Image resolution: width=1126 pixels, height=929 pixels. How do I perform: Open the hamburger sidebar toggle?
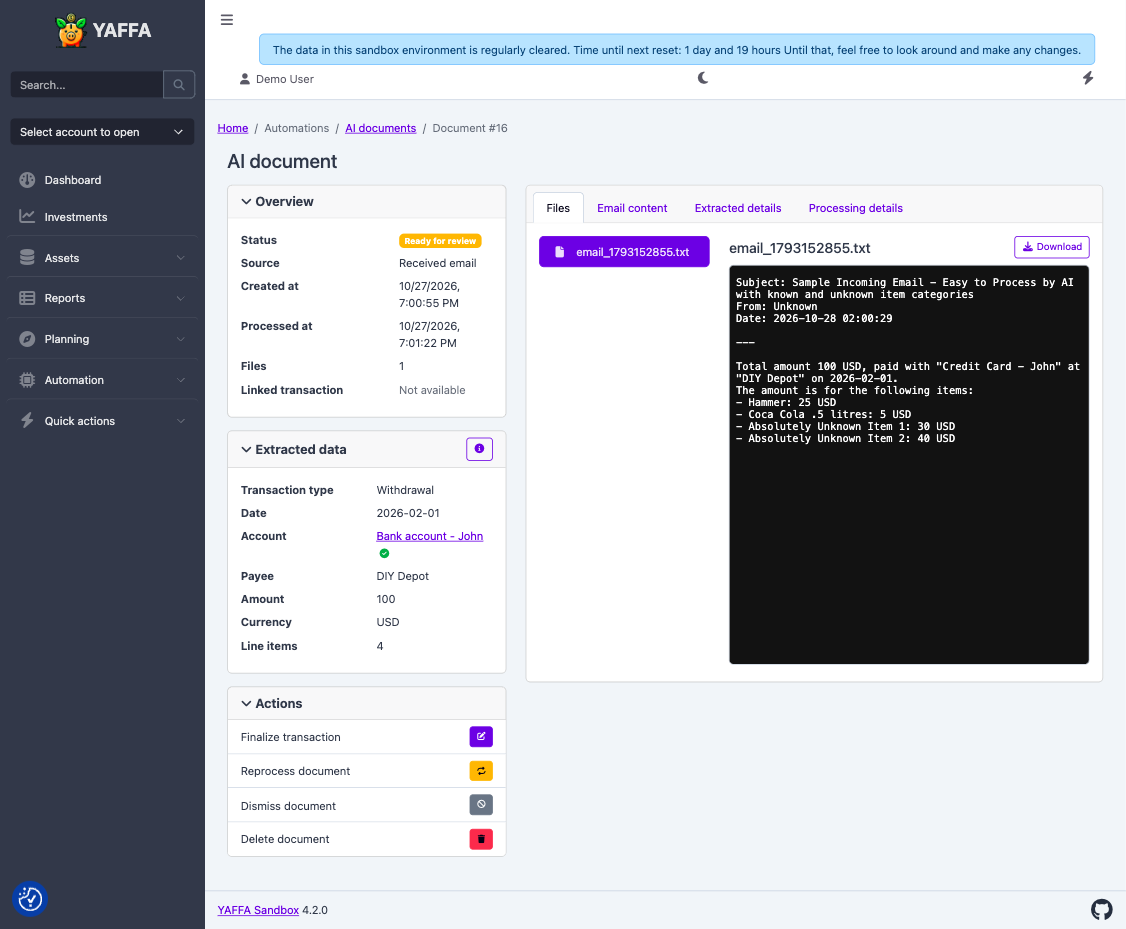click(x=227, y=19)
